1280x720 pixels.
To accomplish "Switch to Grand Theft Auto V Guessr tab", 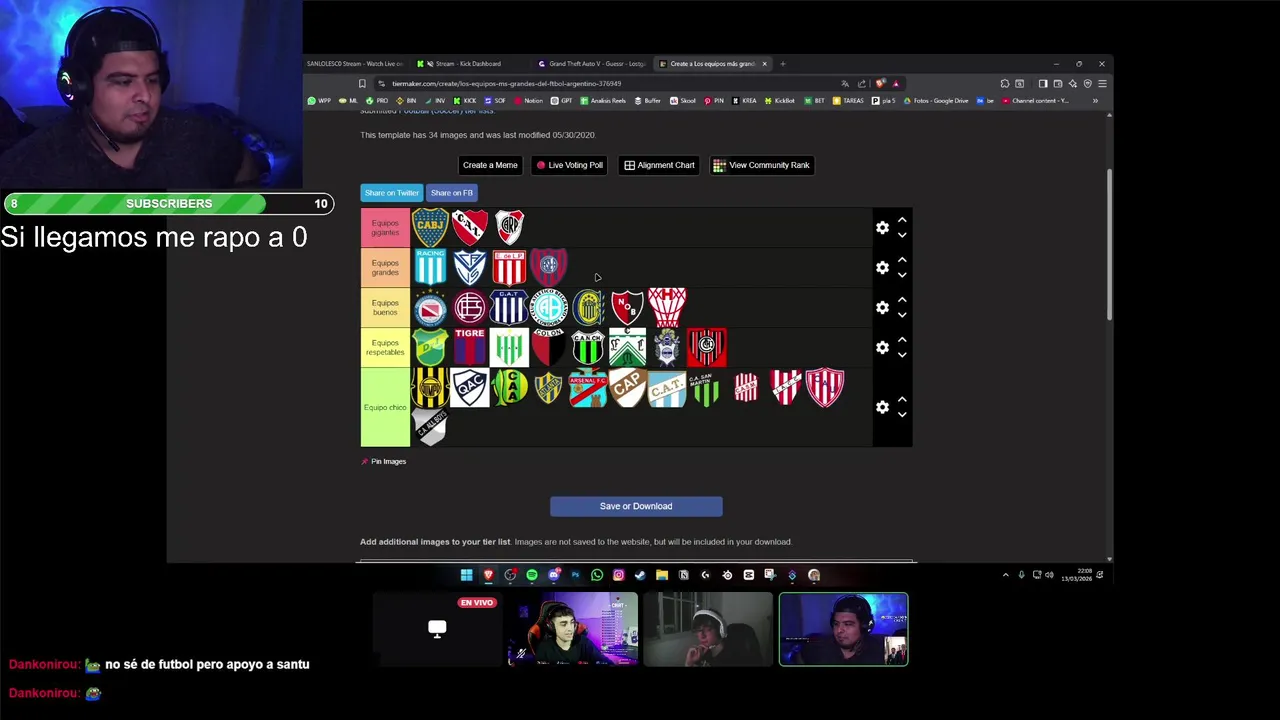I will 593,64.
